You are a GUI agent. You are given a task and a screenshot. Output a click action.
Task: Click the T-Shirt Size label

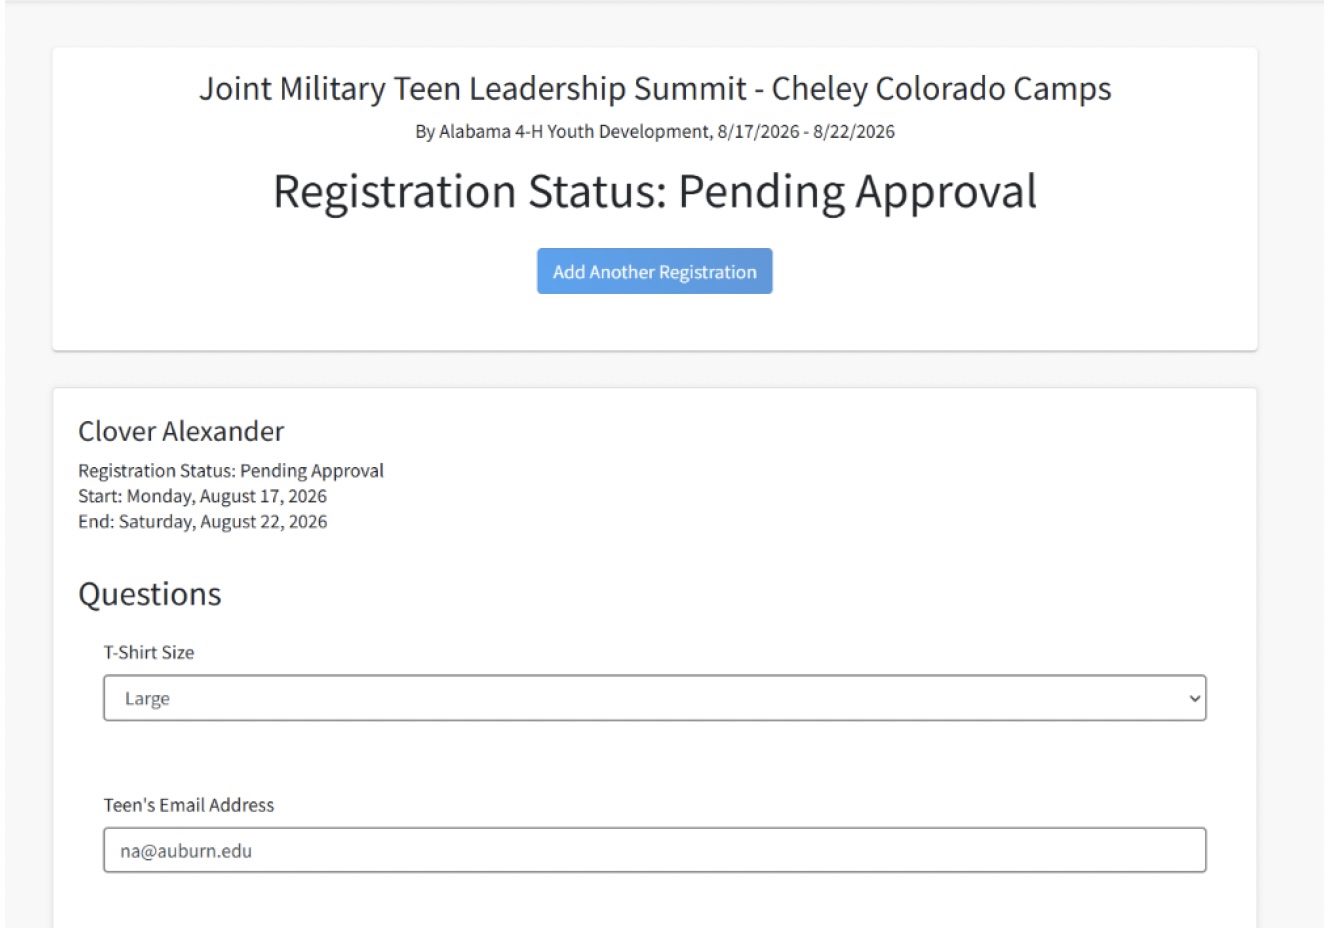click(149, 652)
